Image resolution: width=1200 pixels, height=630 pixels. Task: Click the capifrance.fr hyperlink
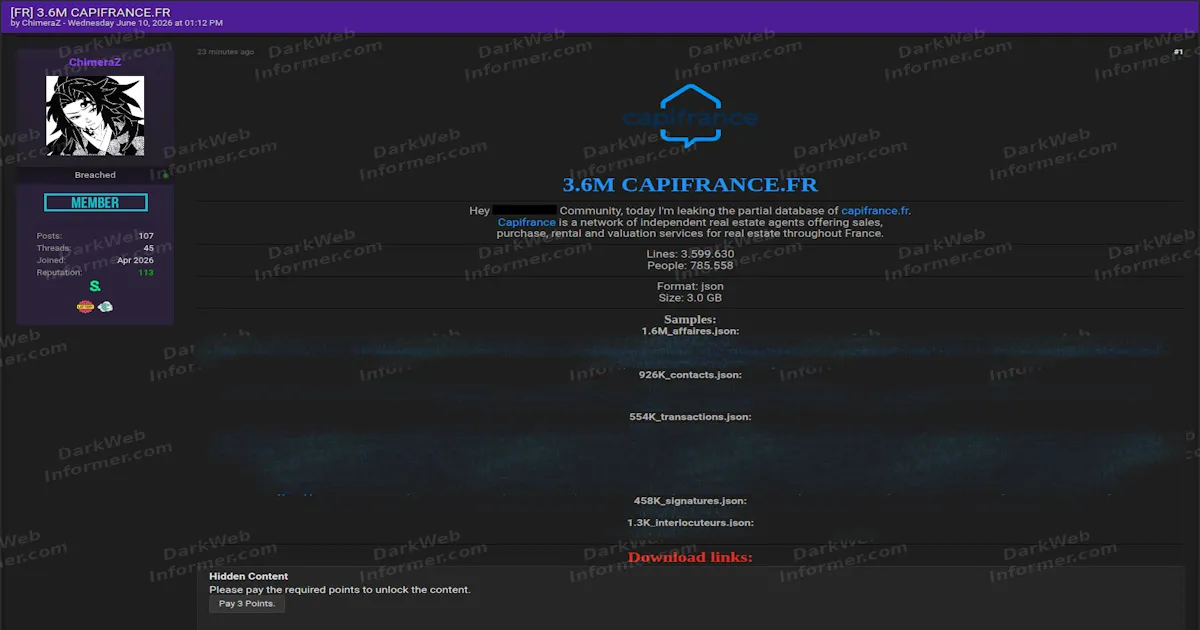pos(875,211)
